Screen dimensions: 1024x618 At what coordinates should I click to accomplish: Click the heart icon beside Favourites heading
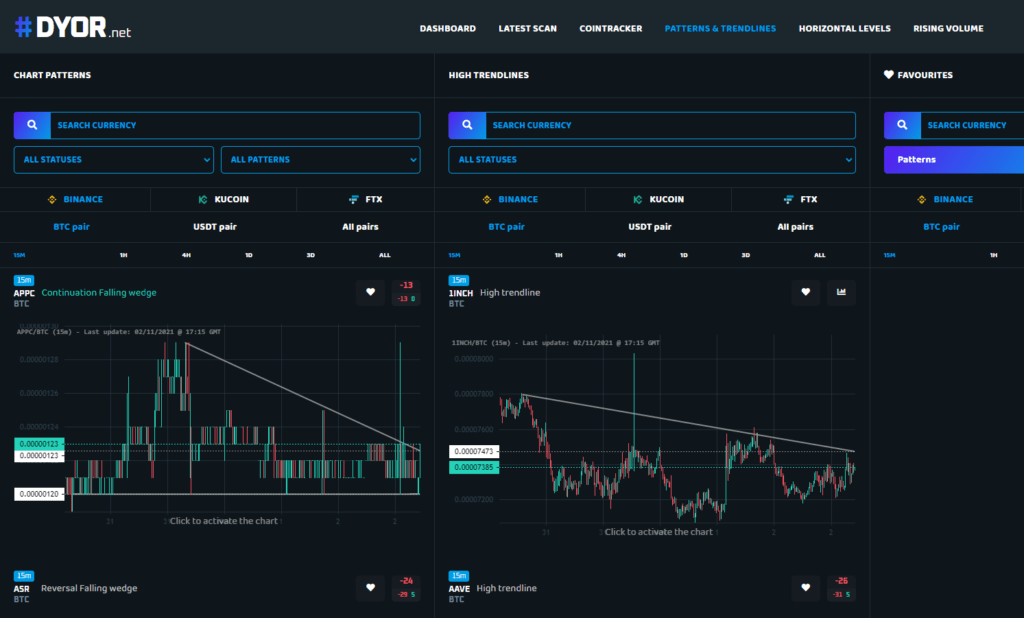click(x=889, y=74)
